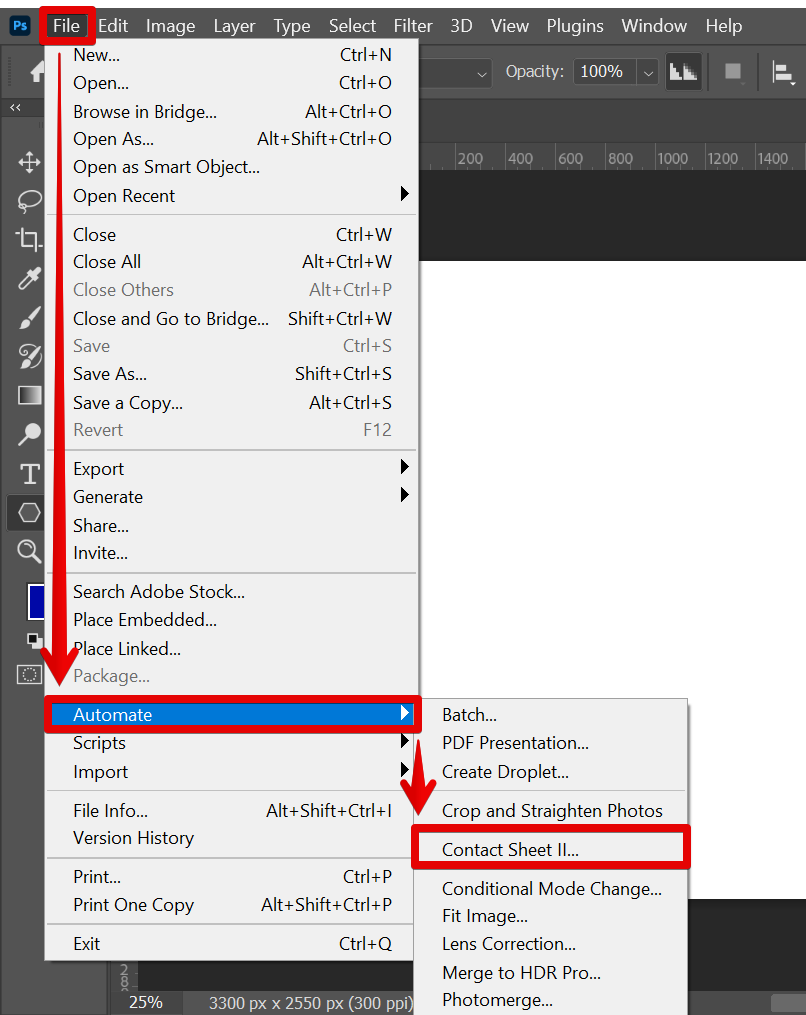Choose Merge to HDR Pro...
The width and height of the screenshot is (806, 1015).
[551, 972]
